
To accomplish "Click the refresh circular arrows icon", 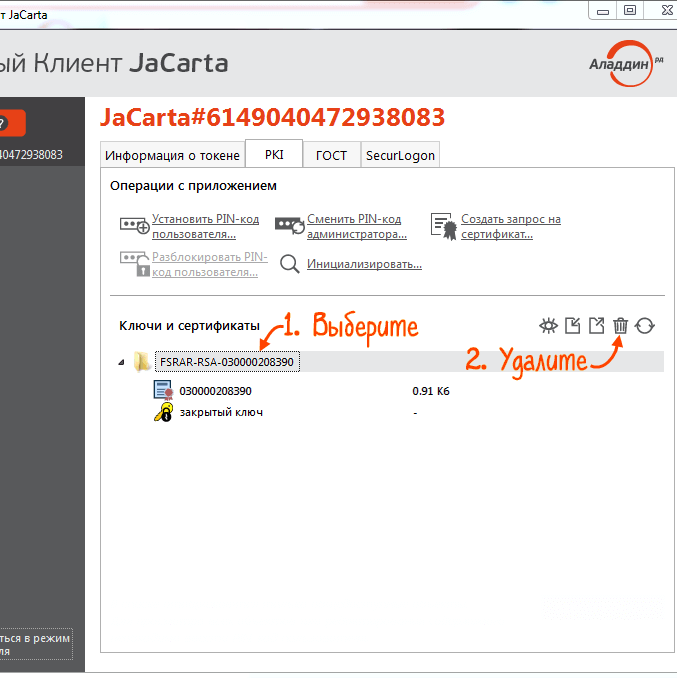I will (645, 326).
